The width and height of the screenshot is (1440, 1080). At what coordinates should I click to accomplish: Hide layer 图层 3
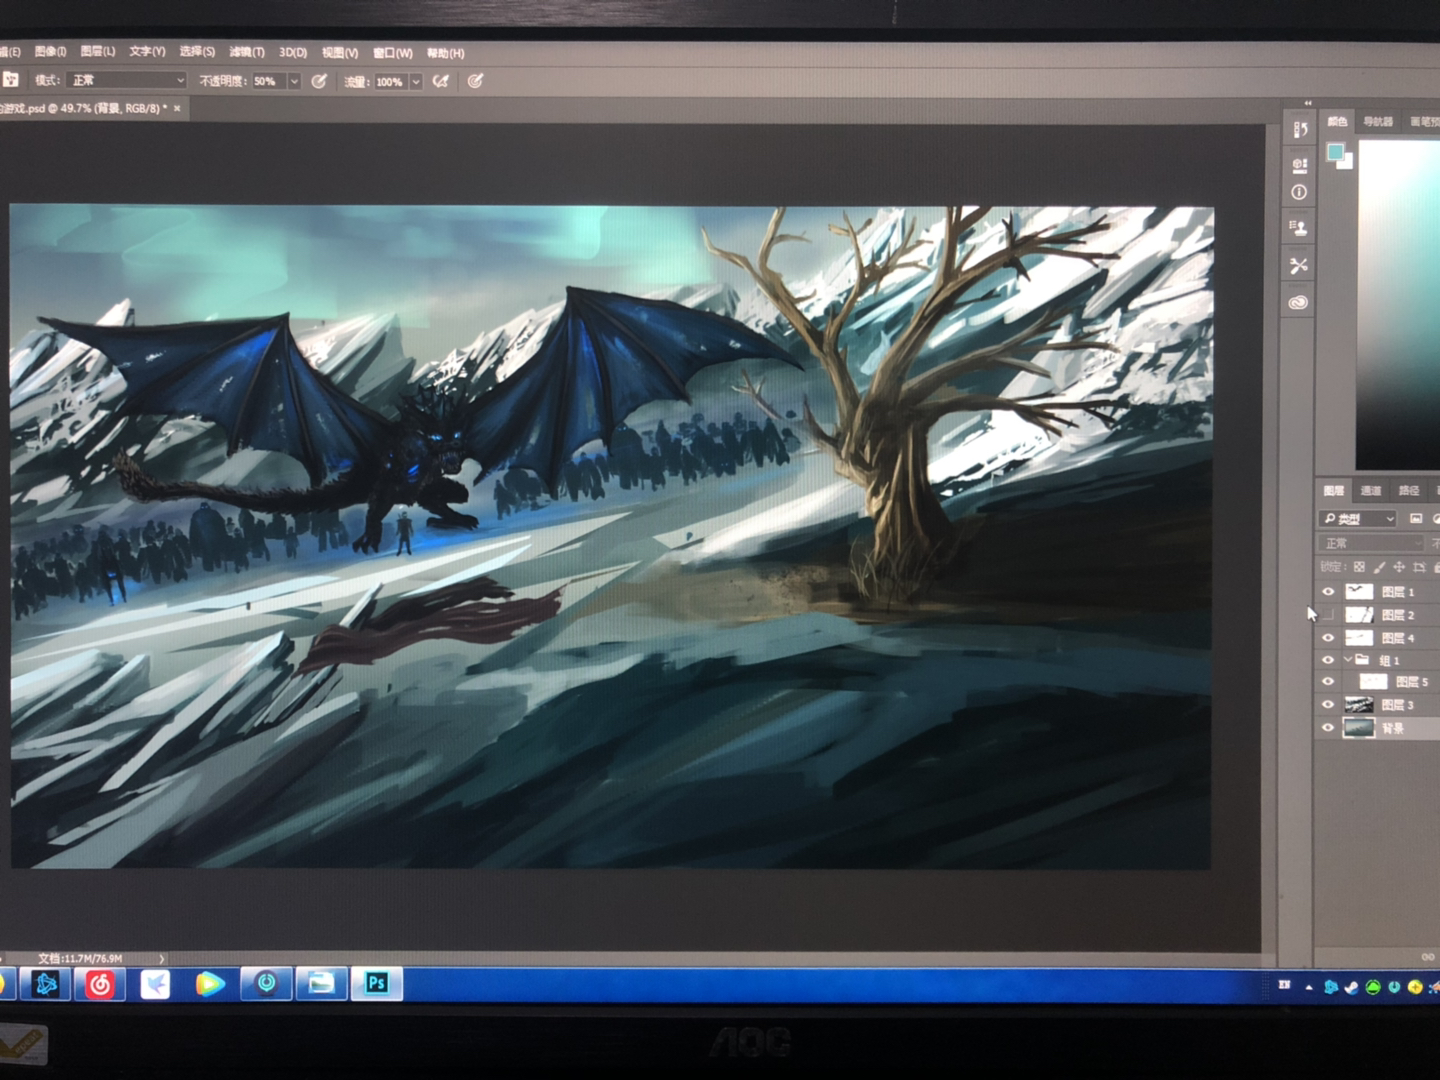point(1328,704)
